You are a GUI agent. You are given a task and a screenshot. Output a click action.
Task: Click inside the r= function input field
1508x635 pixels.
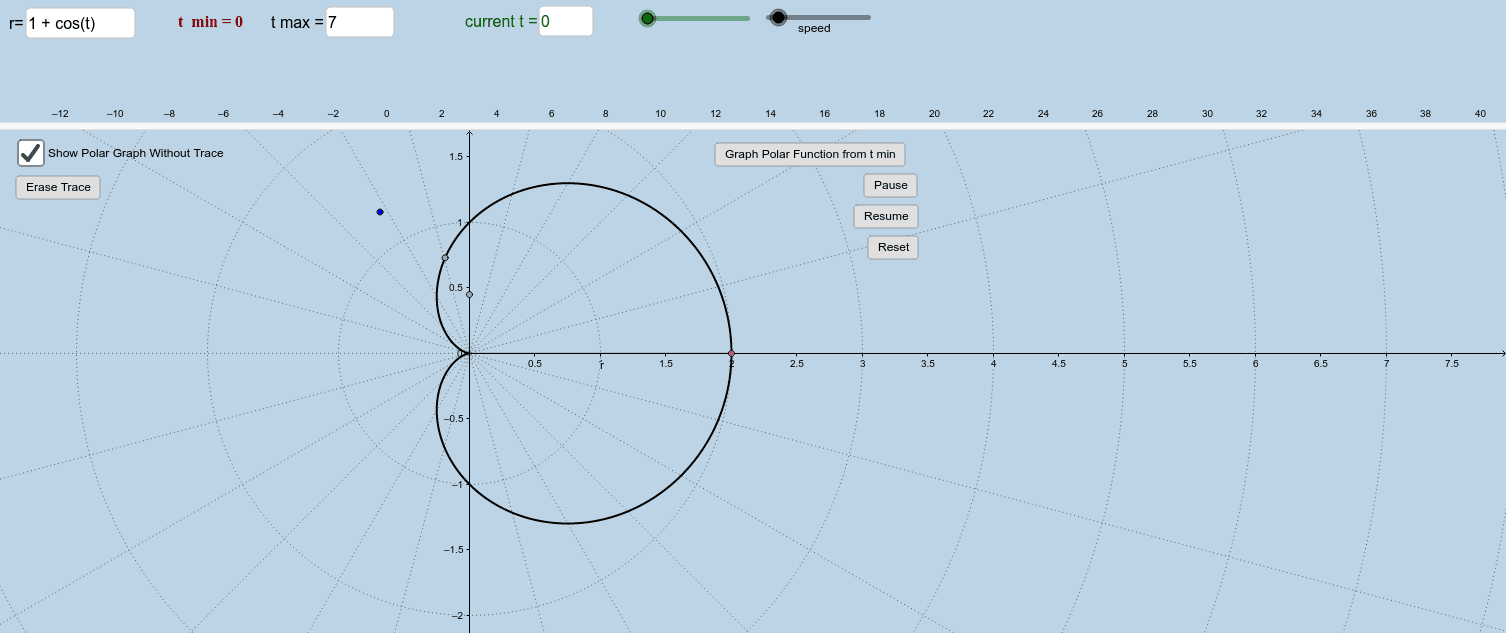[x=79, y=21]
